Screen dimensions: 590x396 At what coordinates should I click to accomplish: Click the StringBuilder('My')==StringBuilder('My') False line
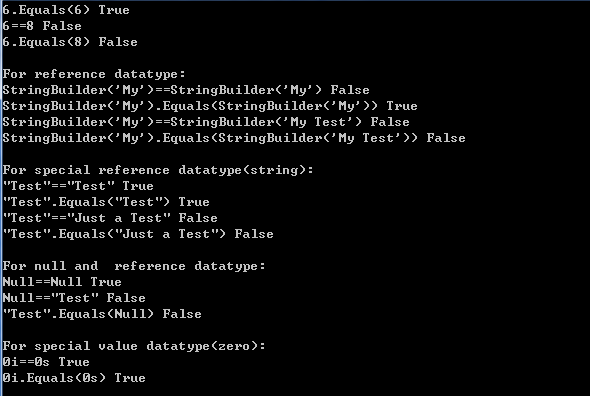186,90
